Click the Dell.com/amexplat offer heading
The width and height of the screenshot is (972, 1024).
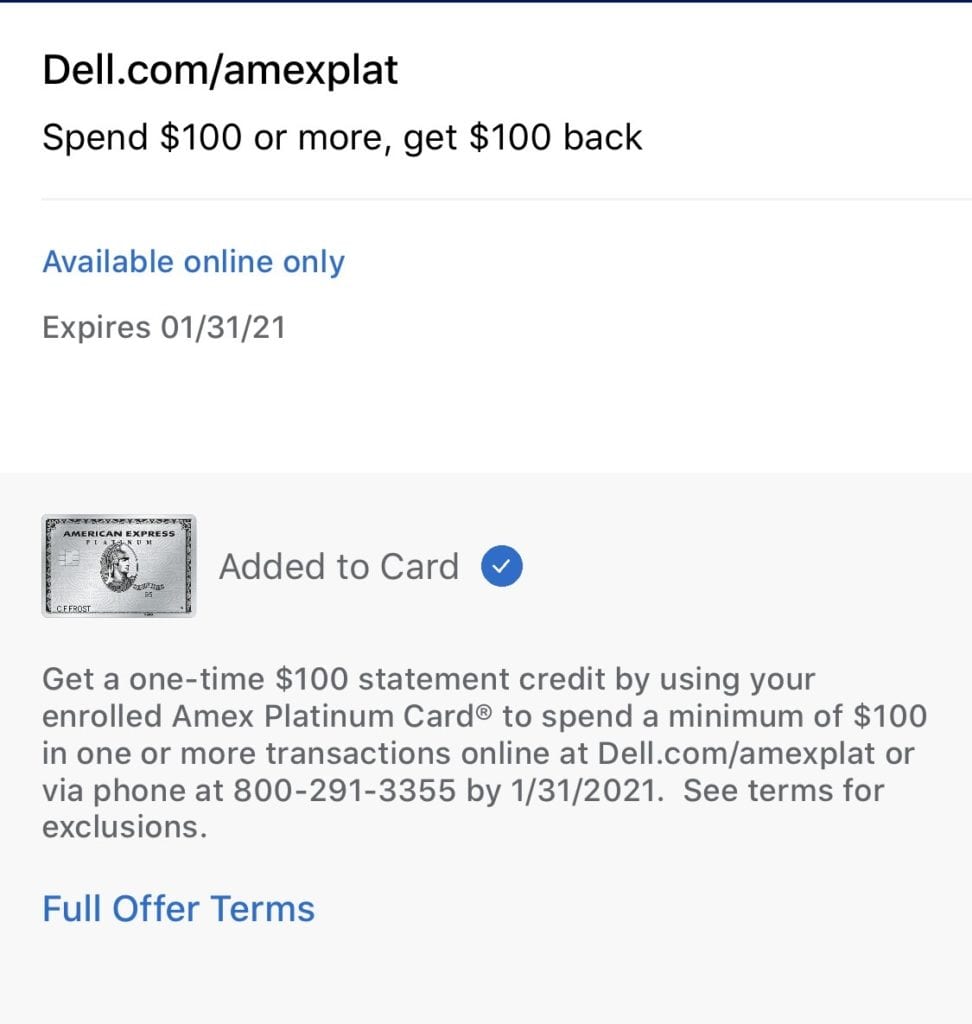(220, 70)
